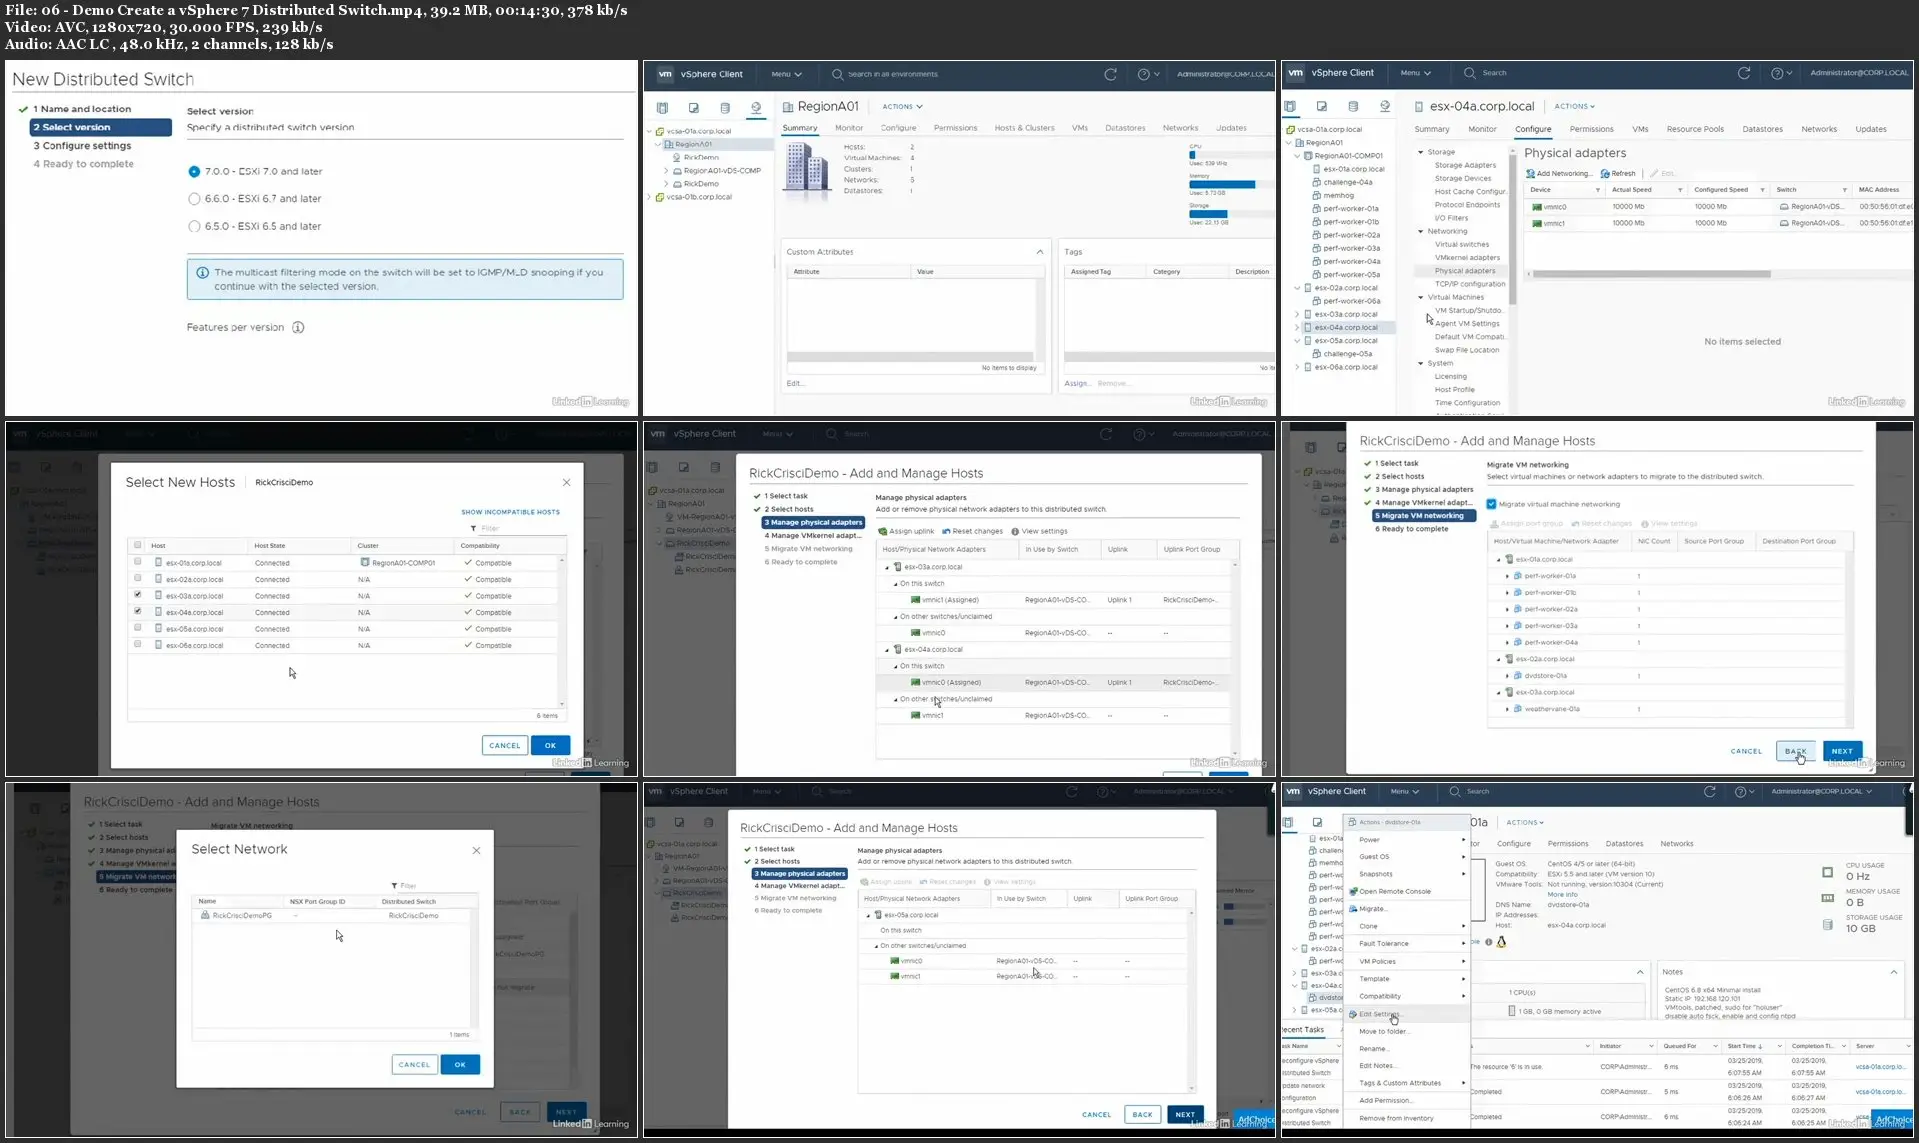The width and height of the screenshot is (1919, 1143).
Task: Click SHOW INCOMPATIBLE HOSTS link
Action: [510, 512]
